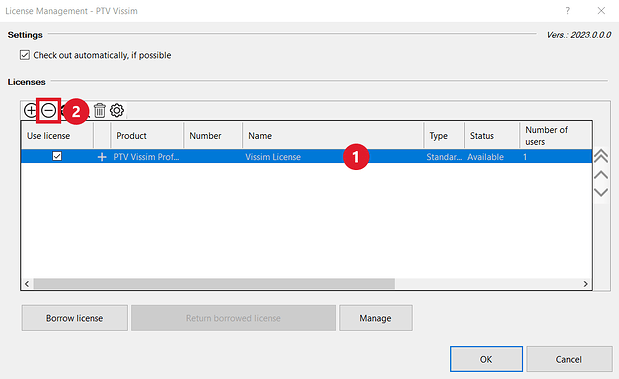Viewport: 619px width, 379px height.
Task: Click the remove license minus icon
Action: point(49,111)
